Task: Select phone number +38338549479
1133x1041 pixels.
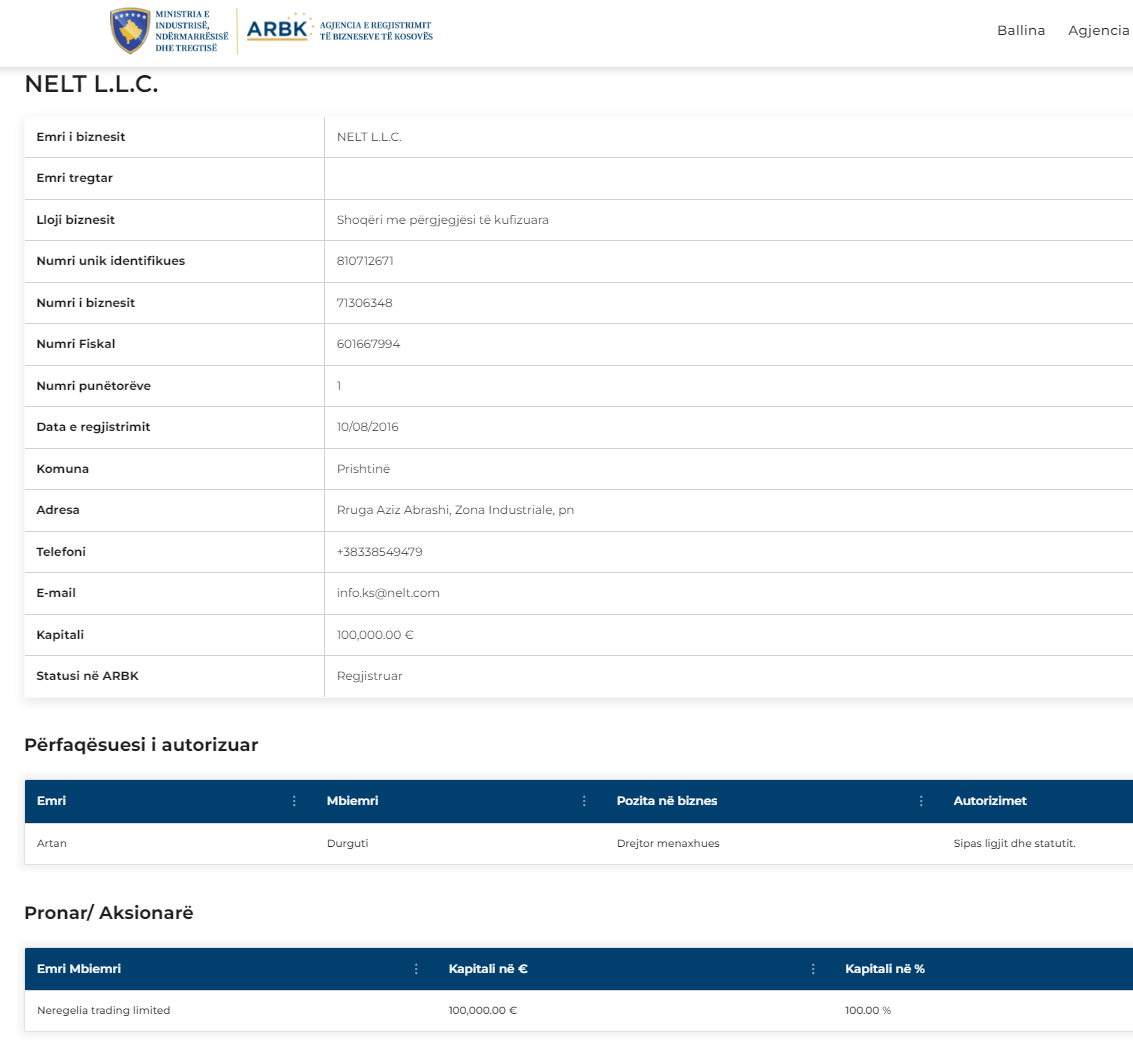Action: (x=379, y=553)
